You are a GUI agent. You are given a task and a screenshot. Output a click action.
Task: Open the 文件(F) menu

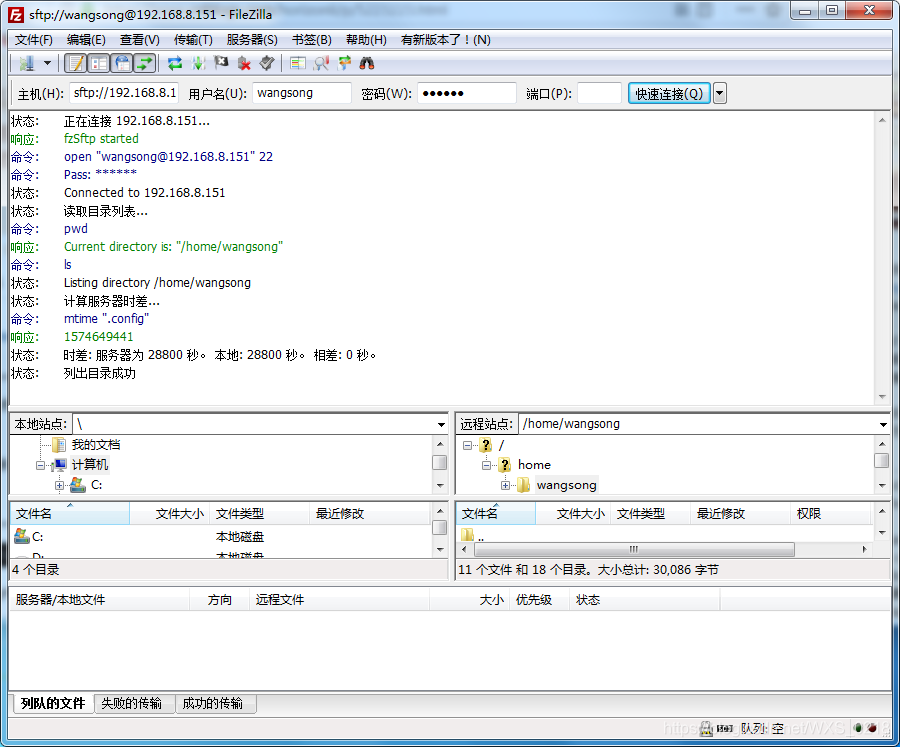pyautogui.click(x=33, y=40)
